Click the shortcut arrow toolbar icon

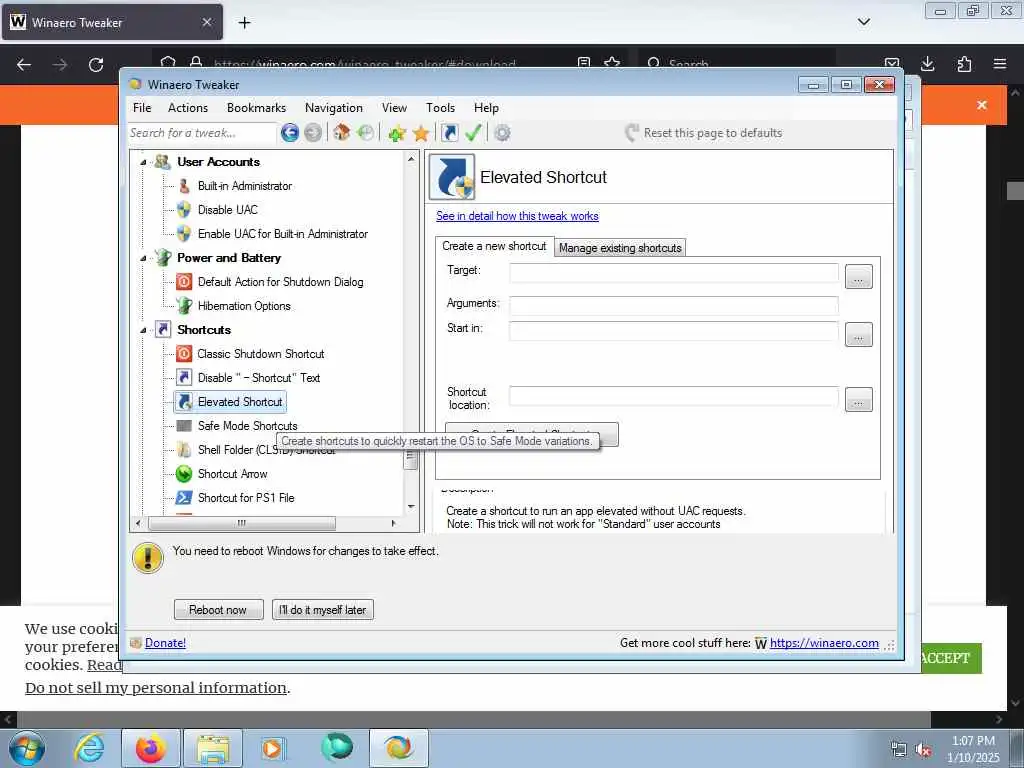tap(449, 133)
